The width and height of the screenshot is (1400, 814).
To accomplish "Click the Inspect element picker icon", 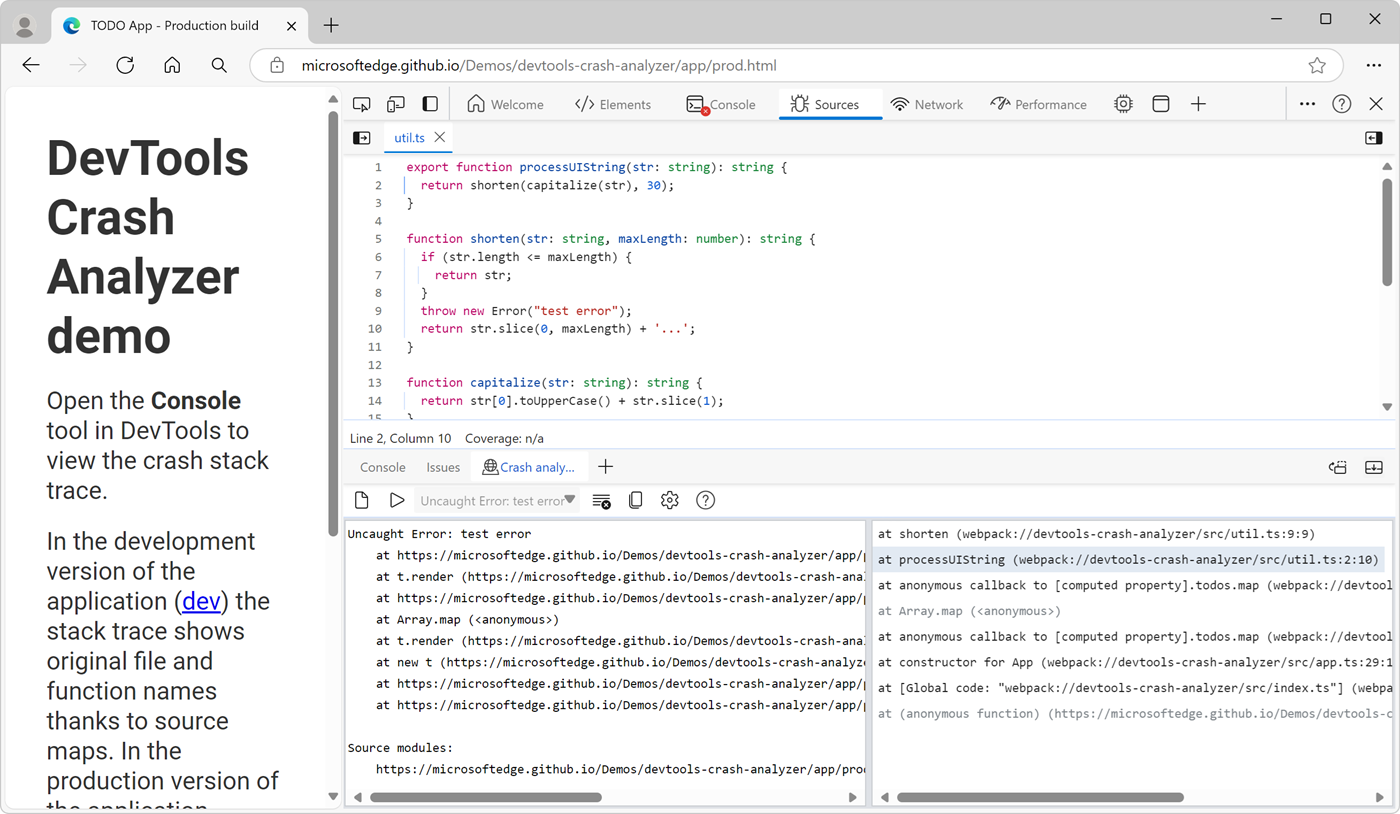I will [362, 104].
